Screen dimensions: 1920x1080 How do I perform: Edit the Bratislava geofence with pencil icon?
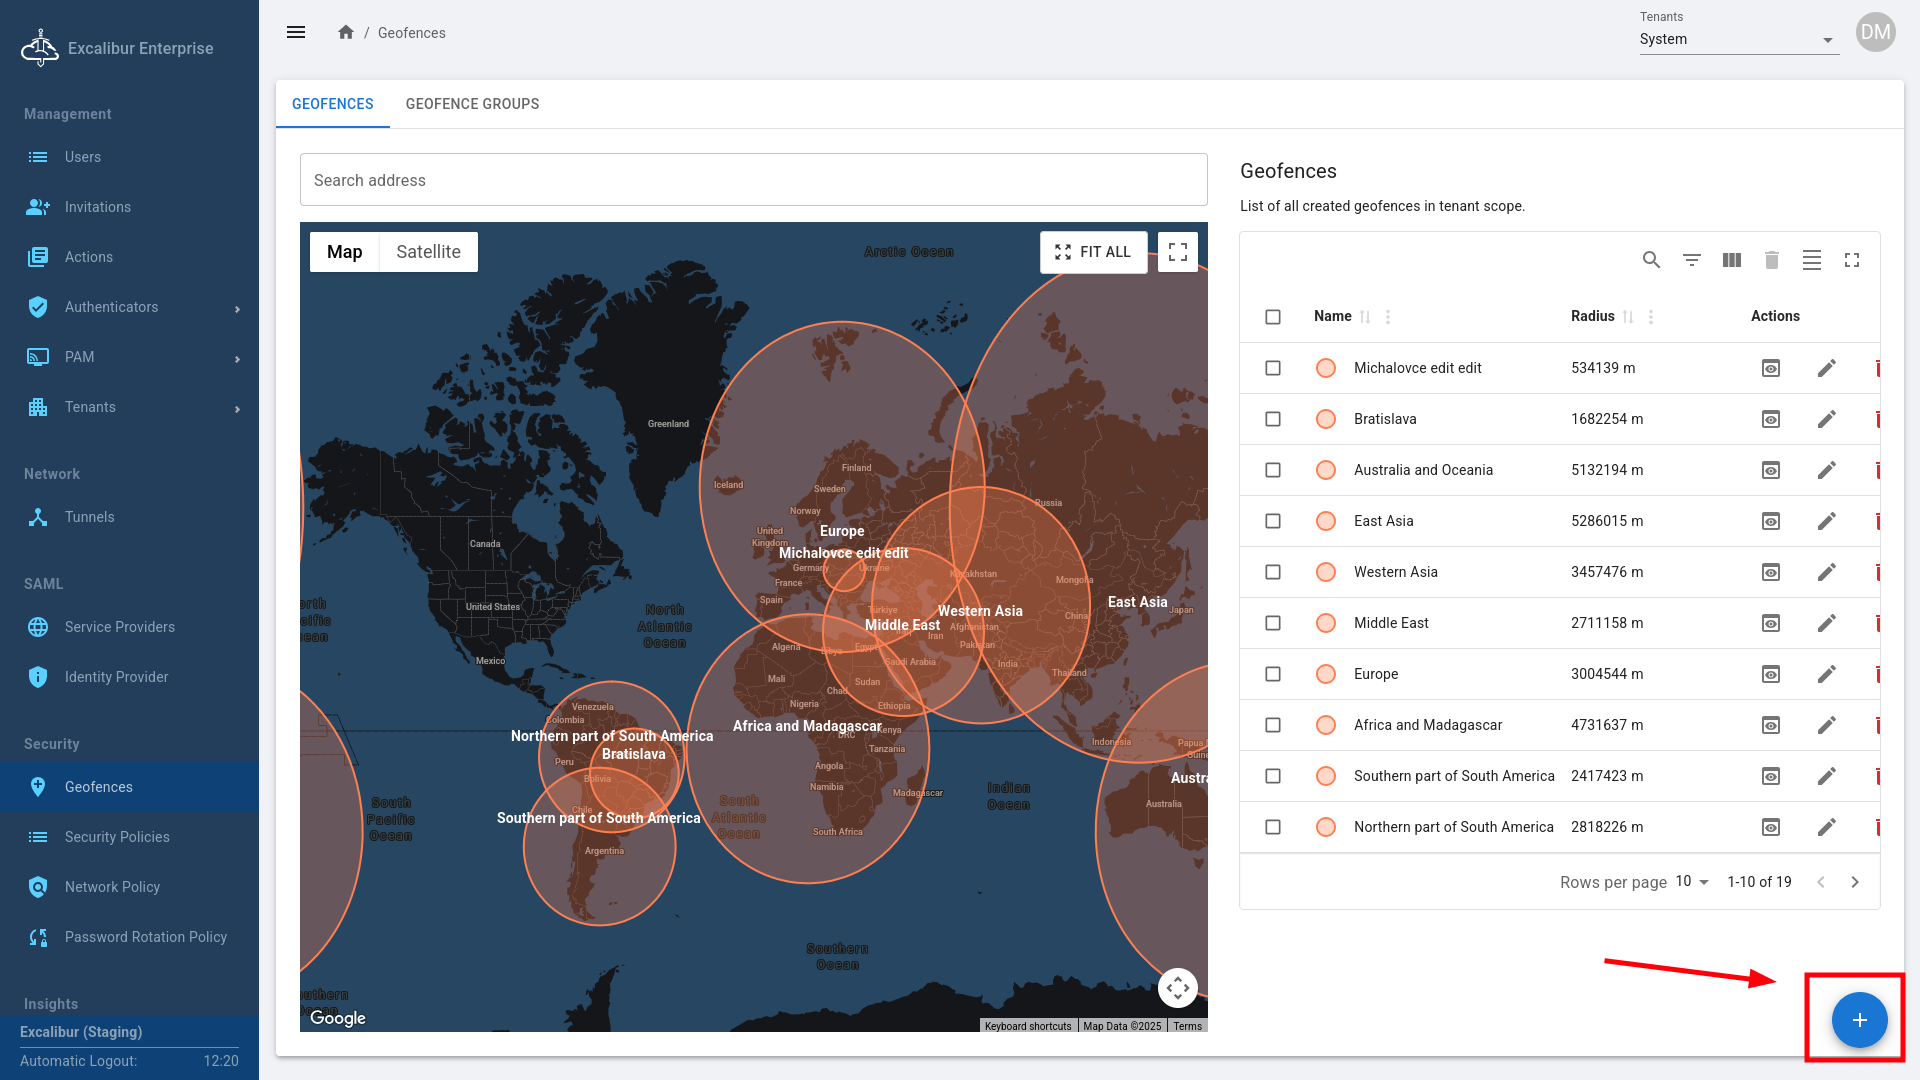(x=1826, y=419)
